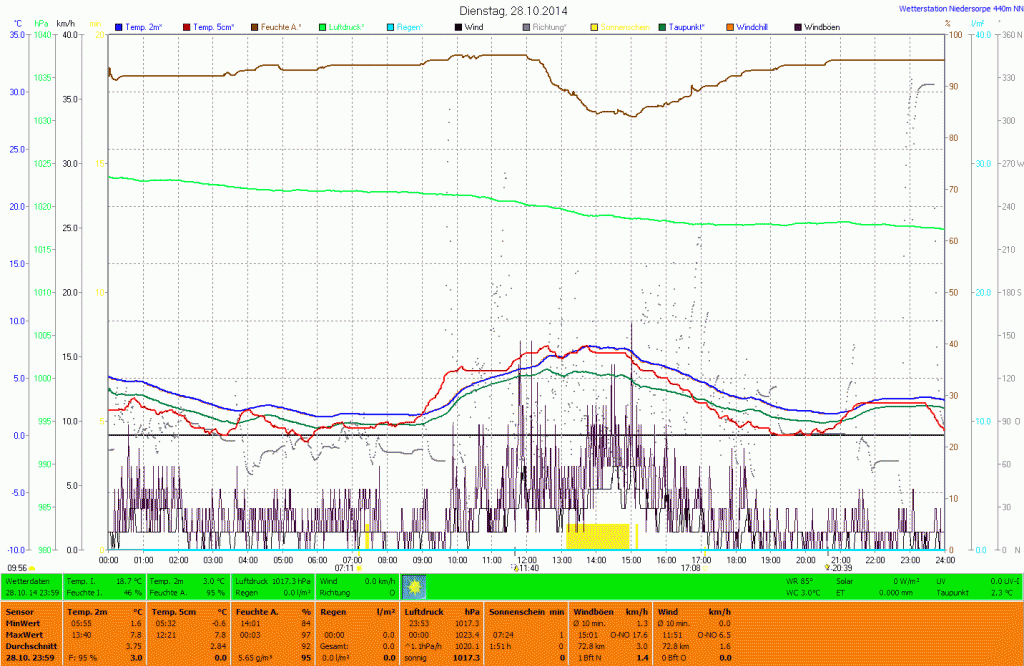Click the sunrise icon next to 07:11
The width and height of the screenshot is (1024, 666).
[360, 568]
